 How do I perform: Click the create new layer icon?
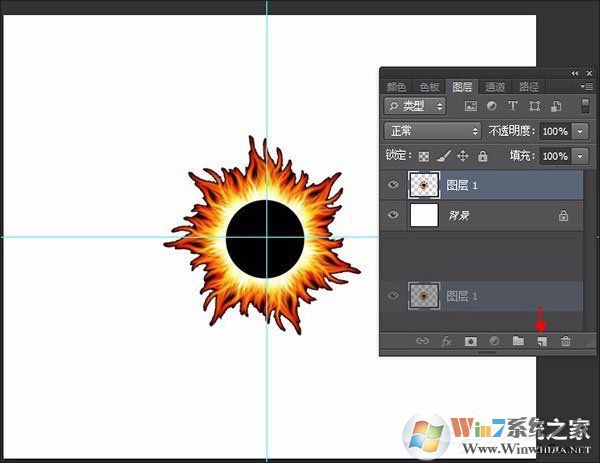tap(541, 342)
